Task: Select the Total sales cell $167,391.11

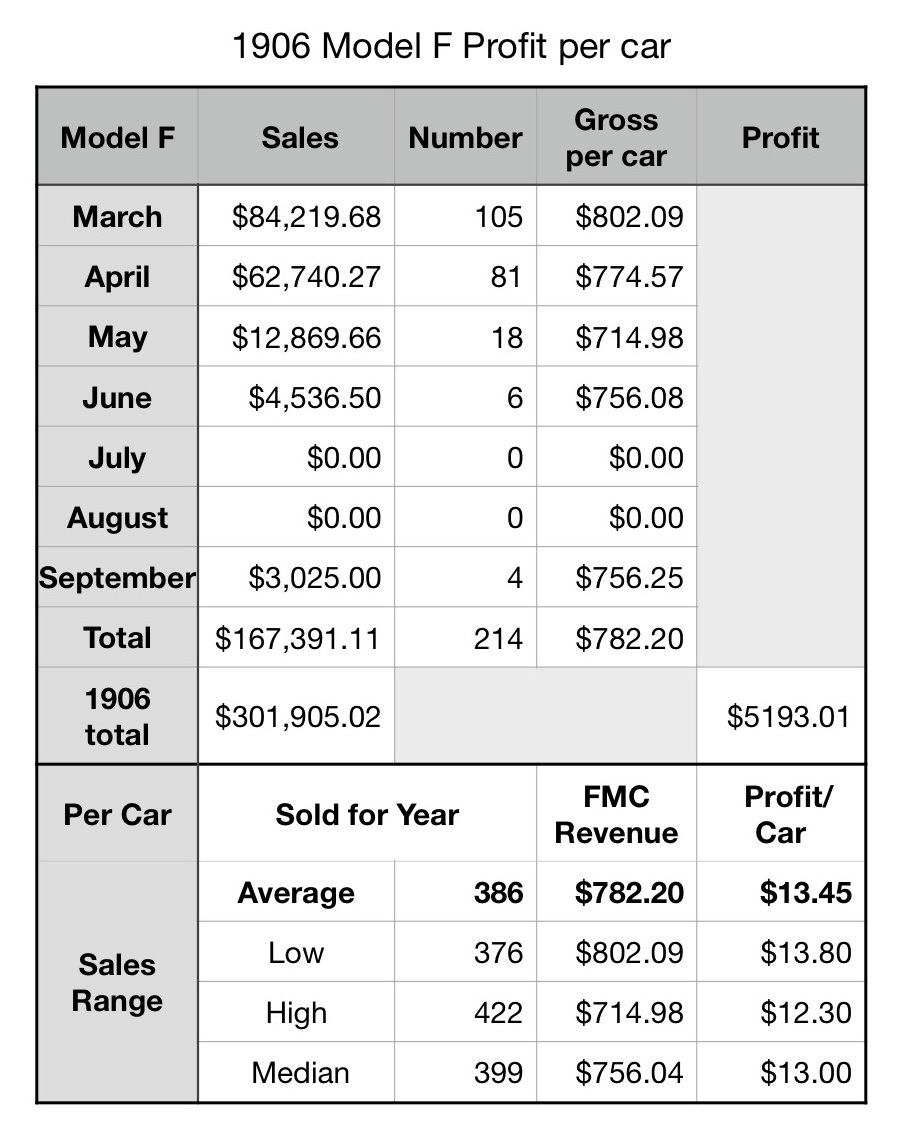Action: click(298, 638)
